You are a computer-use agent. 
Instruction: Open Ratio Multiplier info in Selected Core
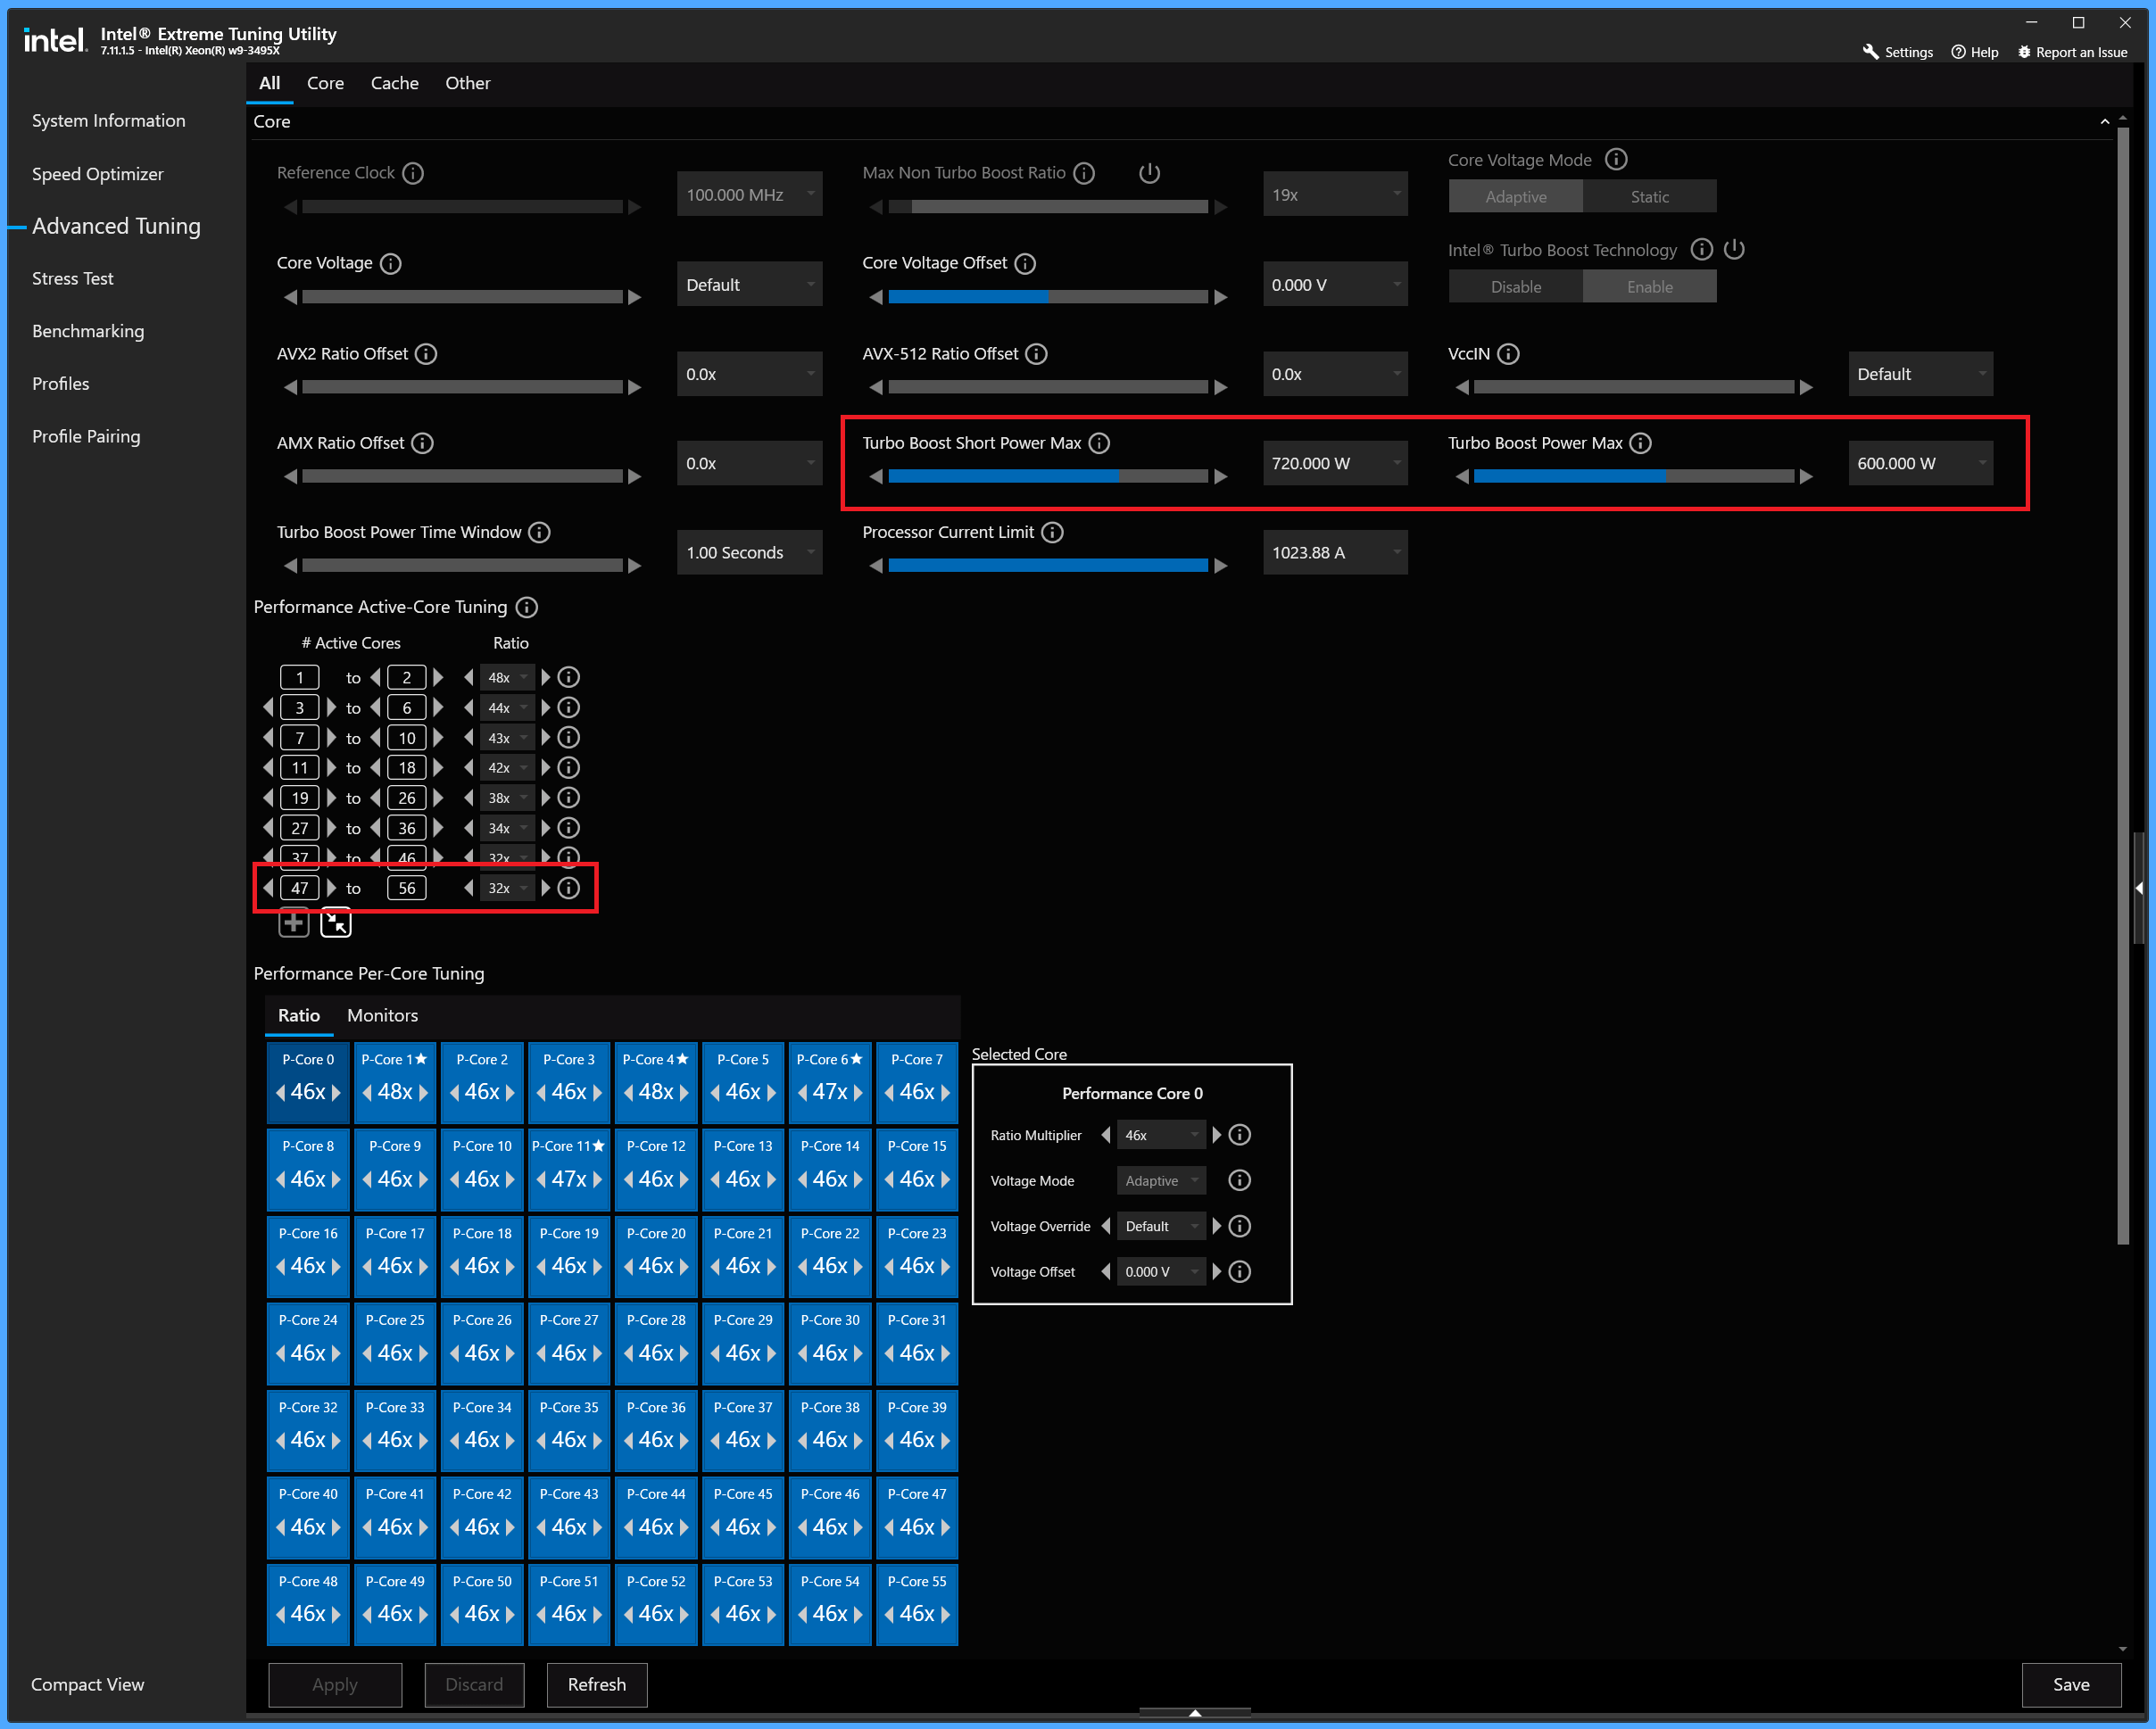point(1240,1135)
